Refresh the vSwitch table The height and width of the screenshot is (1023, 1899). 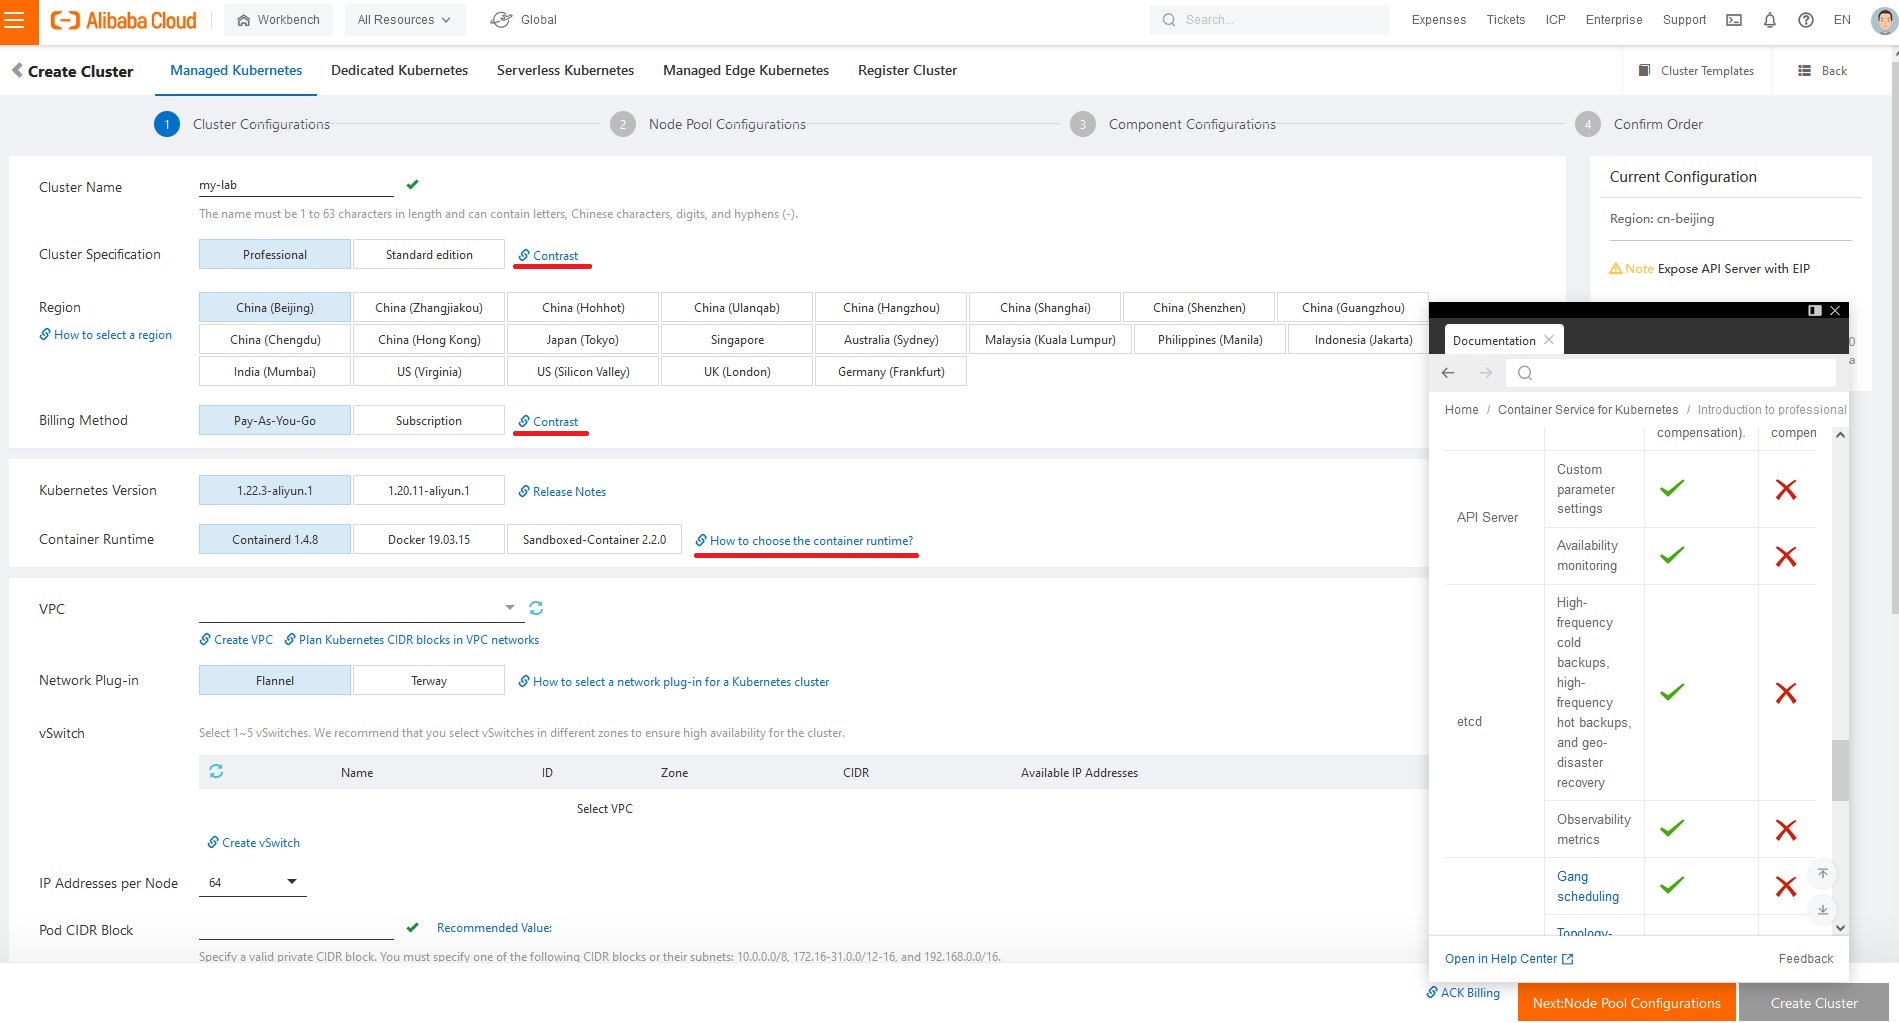tap(216, 771)
